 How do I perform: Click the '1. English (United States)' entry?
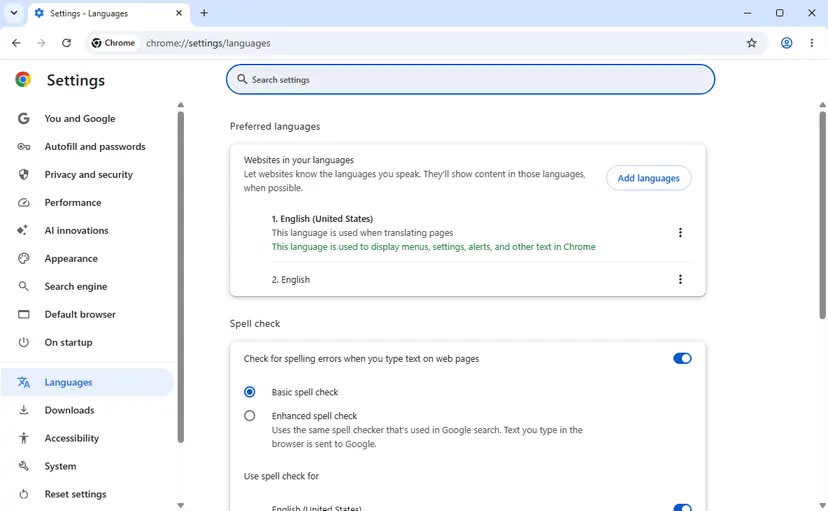point(322,219)
